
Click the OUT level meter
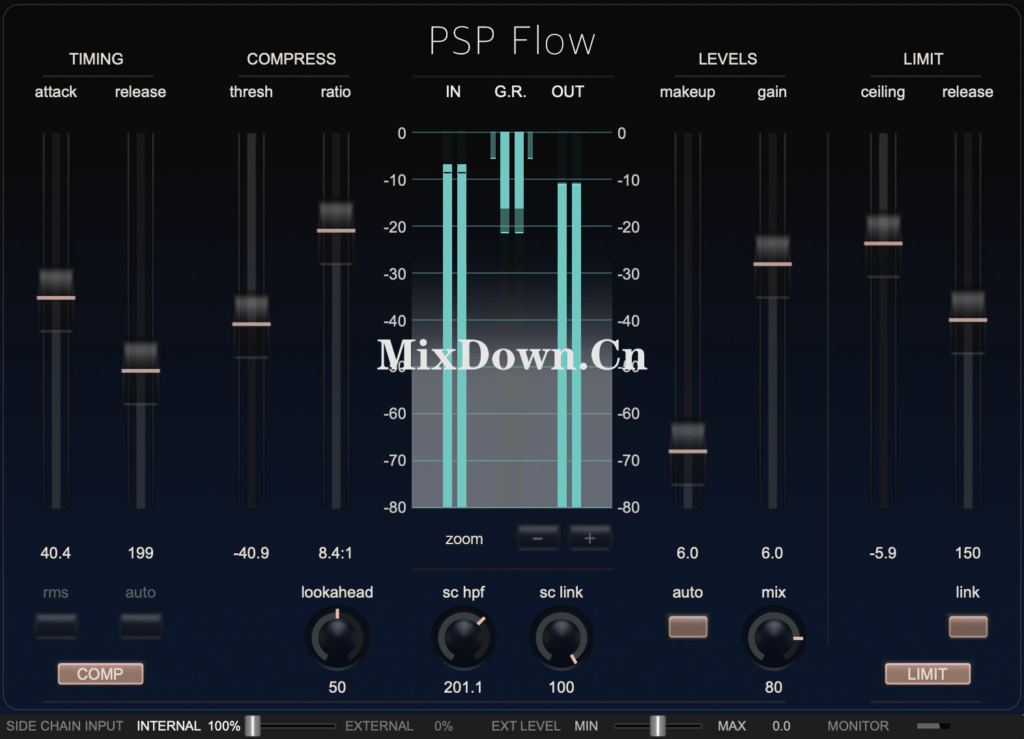click(x=569, y=320)
